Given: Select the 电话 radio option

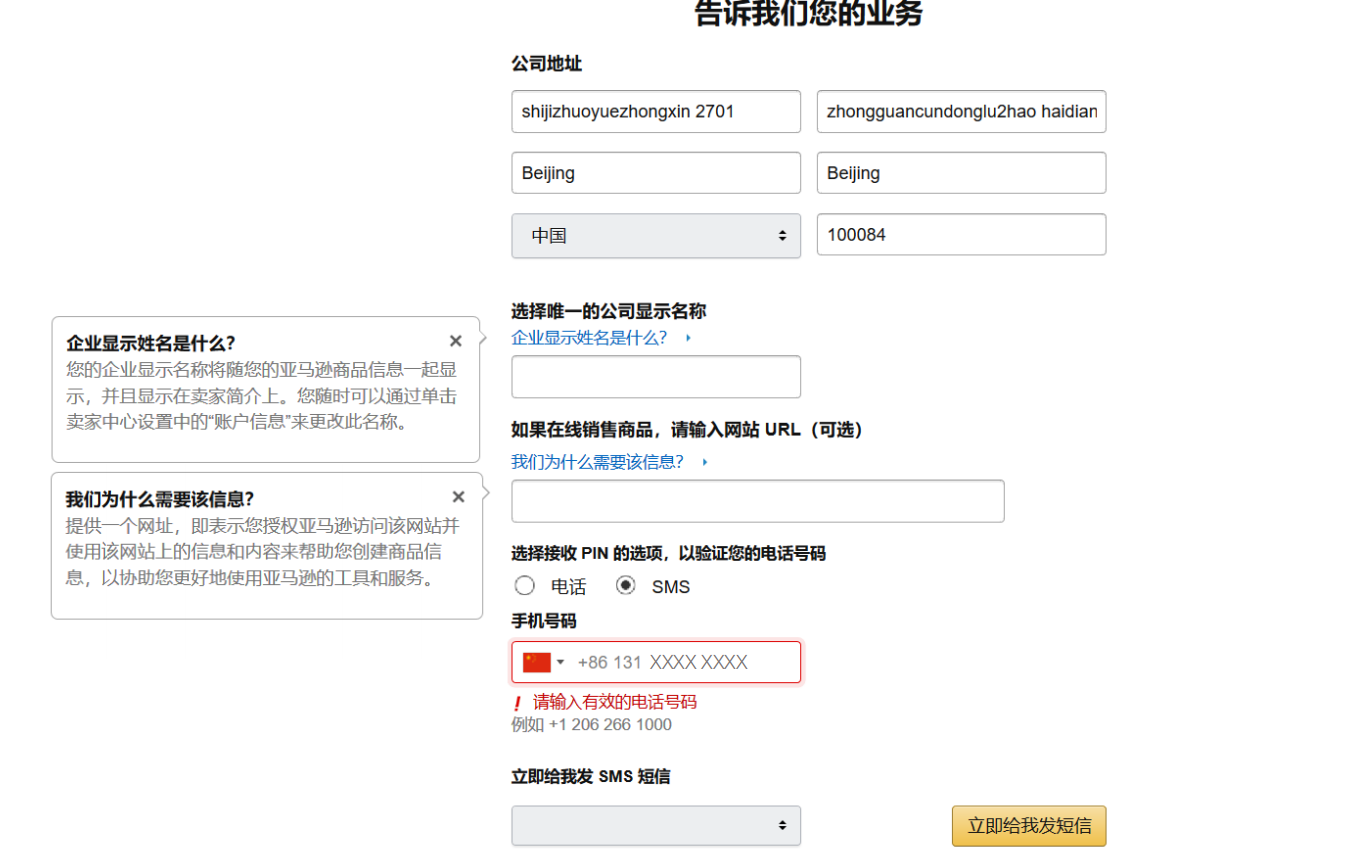Looking at the screenshot, I should point(524,586).
